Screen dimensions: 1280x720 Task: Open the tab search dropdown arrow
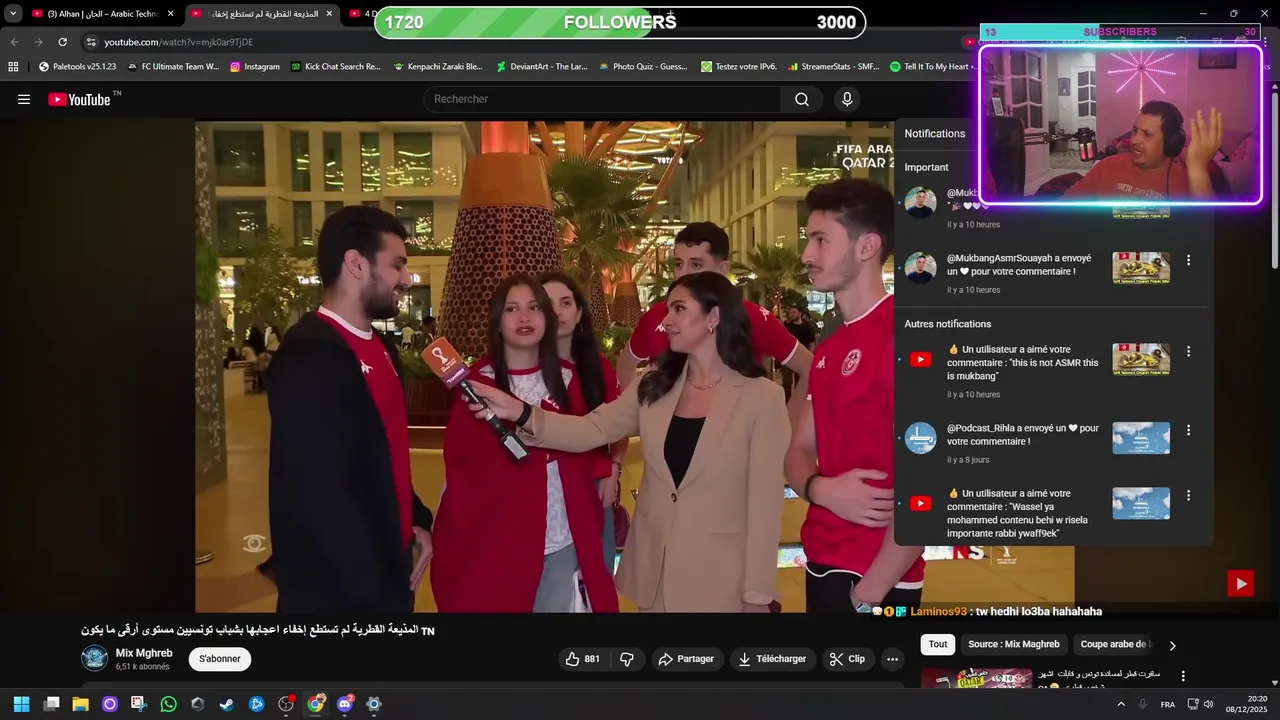click(x=13, y=14)
